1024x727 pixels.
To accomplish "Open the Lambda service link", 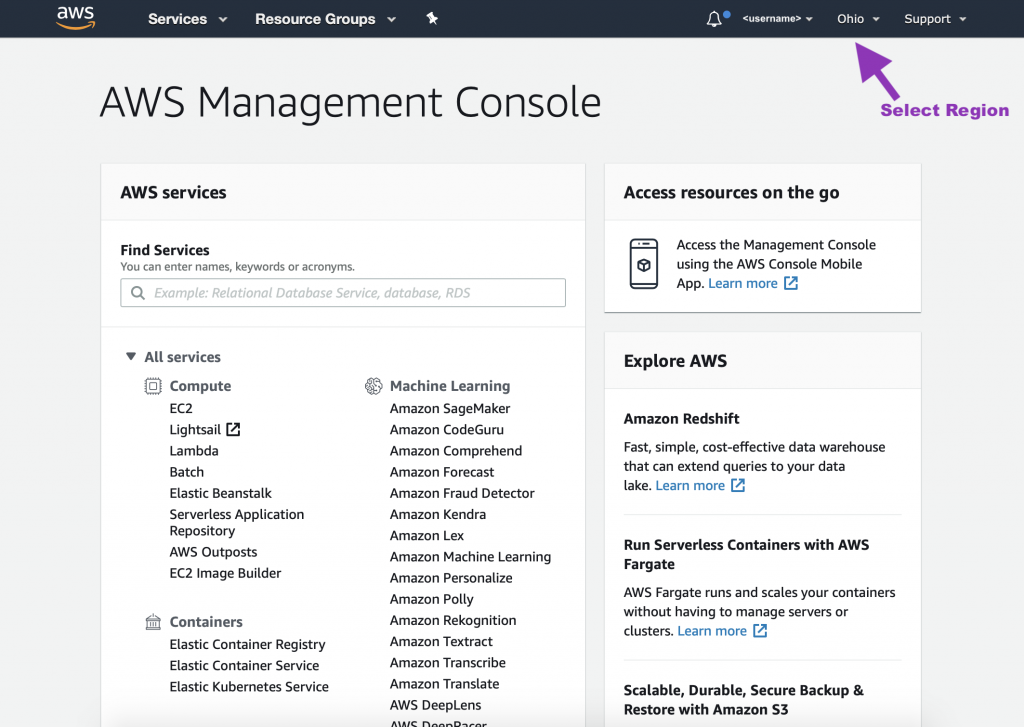I will click(x=194, y=451).
